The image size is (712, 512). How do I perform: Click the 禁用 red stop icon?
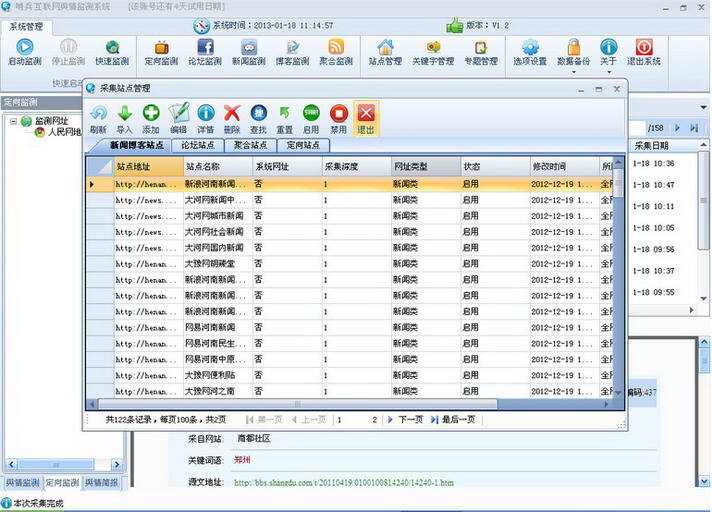pyautogui.click(x=339, y=113)
